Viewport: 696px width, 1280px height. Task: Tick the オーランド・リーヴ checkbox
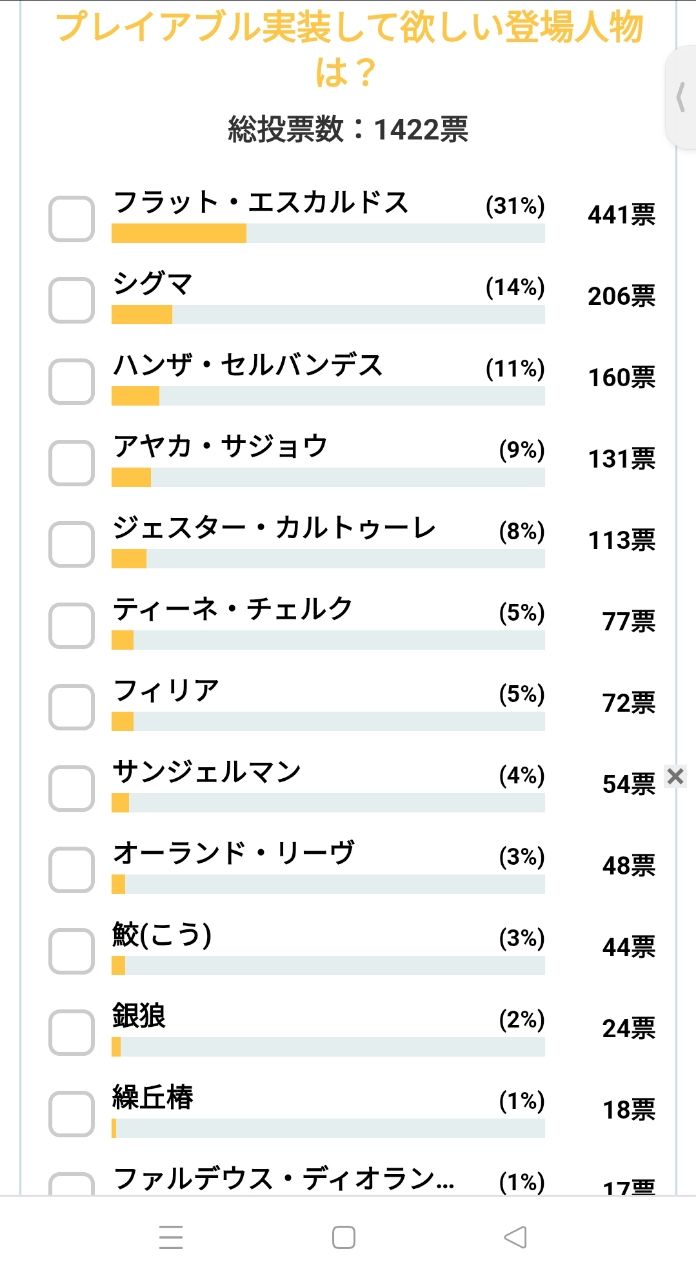pyautogui.click(x=72, y=869)
